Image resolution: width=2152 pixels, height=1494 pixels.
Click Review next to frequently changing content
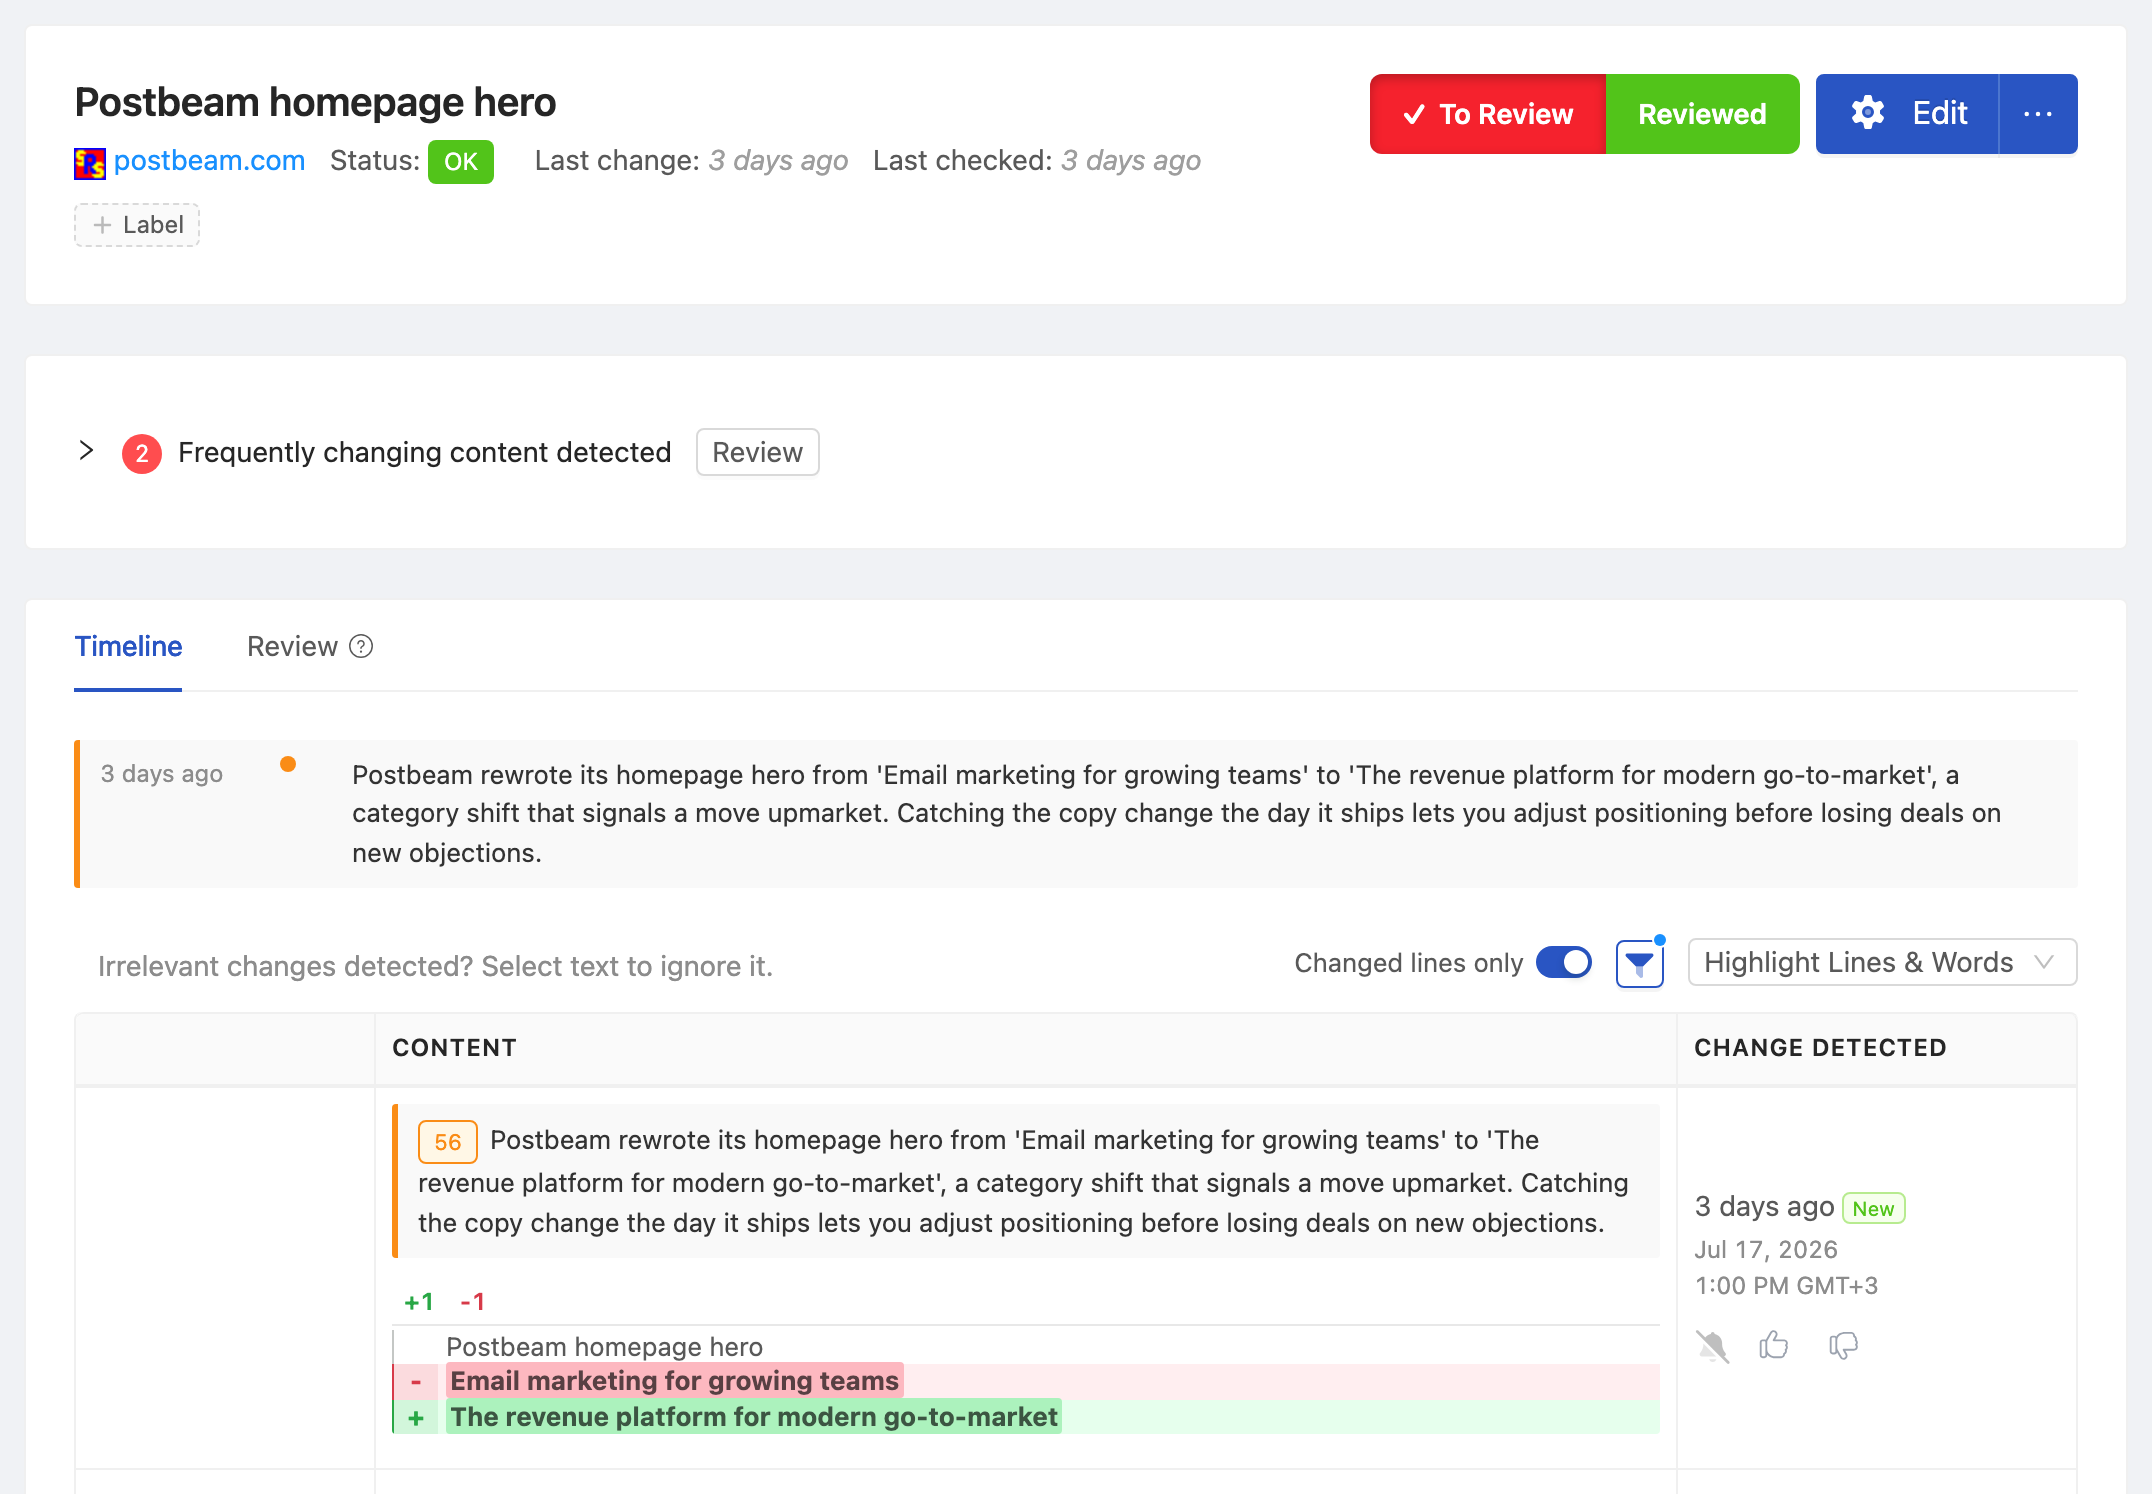[757, 453]
